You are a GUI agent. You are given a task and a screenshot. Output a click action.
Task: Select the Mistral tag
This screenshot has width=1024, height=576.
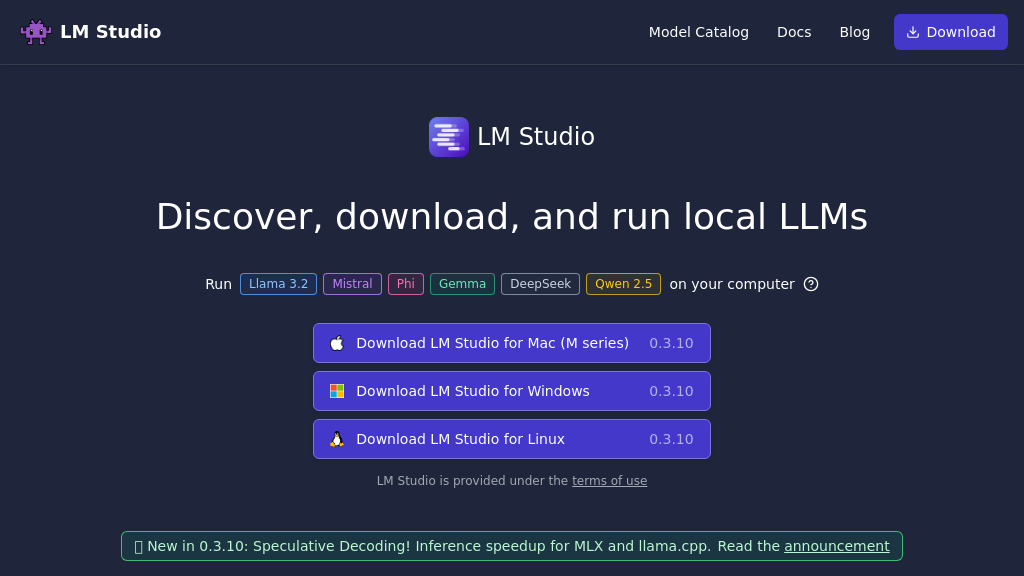click(352, 284)
